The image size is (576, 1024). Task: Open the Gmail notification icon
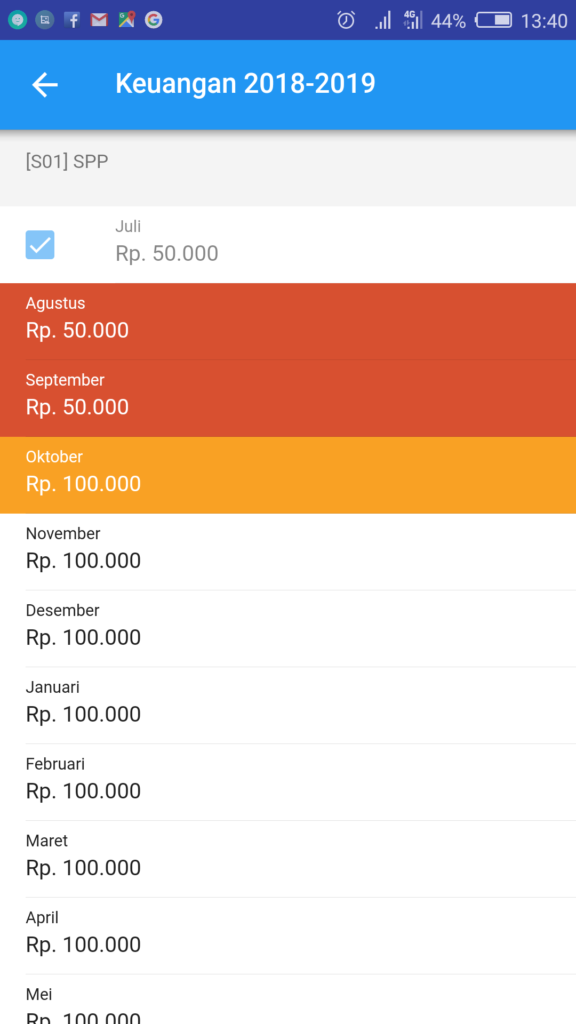point(99,20)
